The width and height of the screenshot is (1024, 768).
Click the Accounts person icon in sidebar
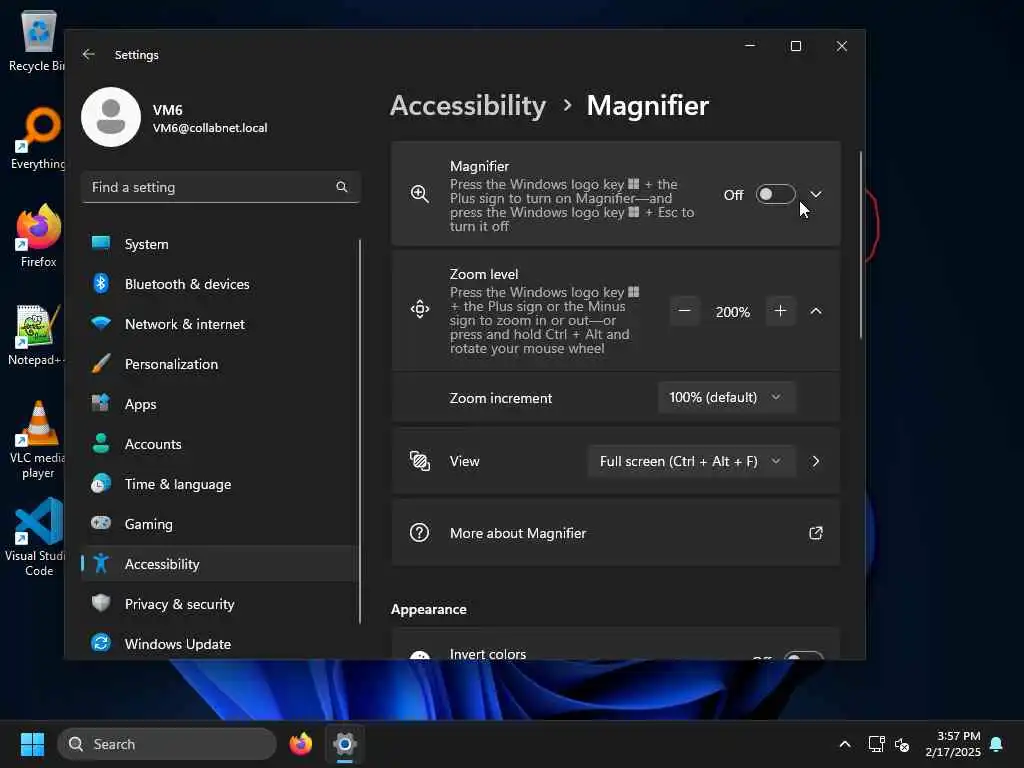101,443
